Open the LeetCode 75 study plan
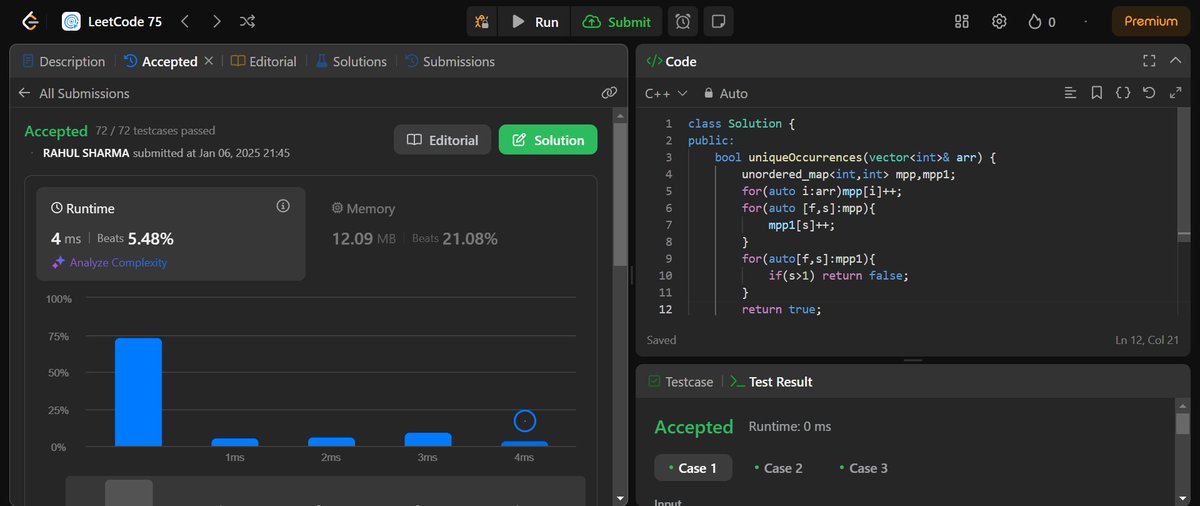 pyautogui.click(x=113, y=21)
